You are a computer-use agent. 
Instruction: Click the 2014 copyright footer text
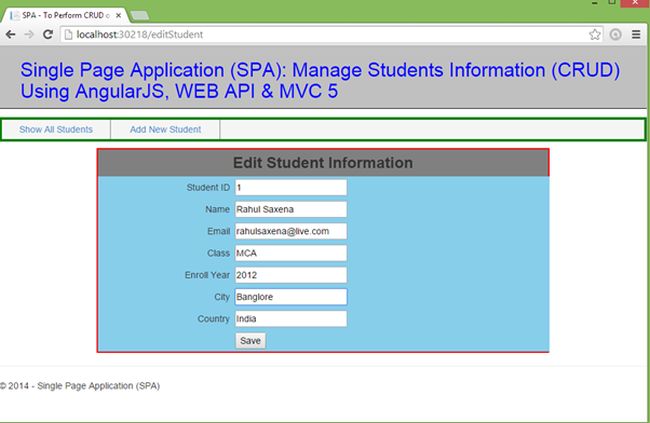click(80, 386)
